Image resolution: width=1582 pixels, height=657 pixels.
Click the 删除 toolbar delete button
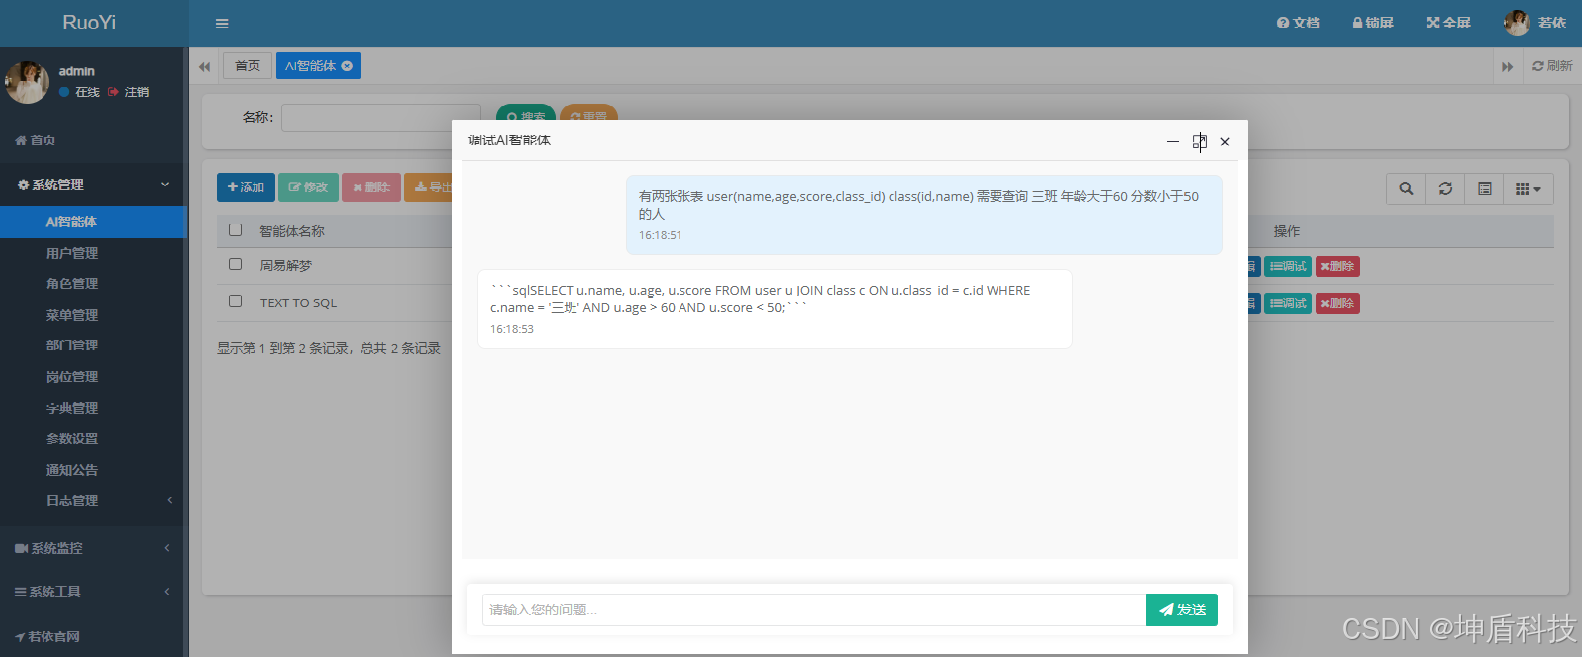coord(371,187)
